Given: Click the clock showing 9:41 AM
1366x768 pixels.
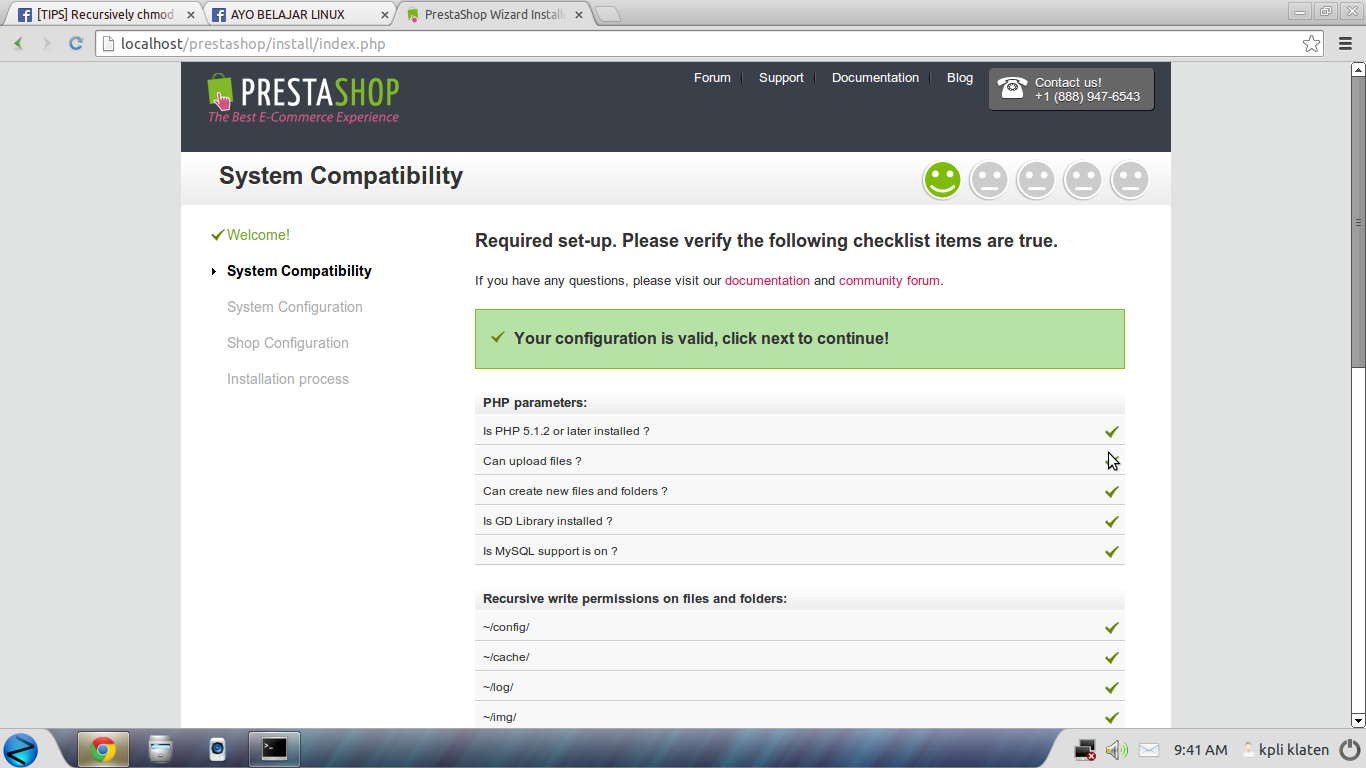Looking at the screenshot, I should 1200,750.
